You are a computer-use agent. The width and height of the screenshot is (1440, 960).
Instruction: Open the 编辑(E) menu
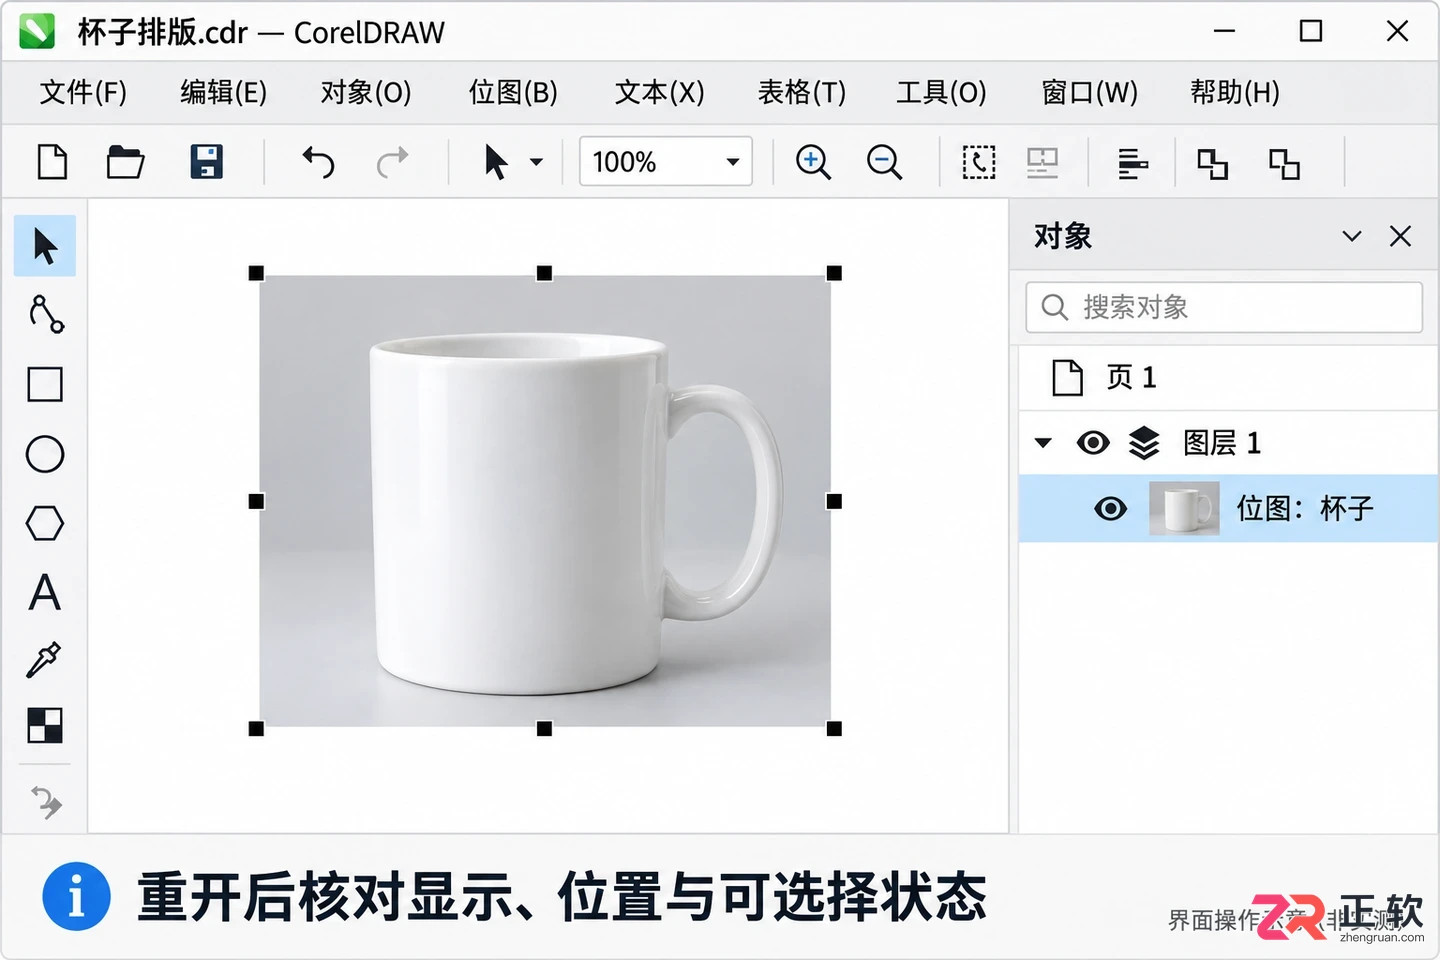tap(223, 92)
